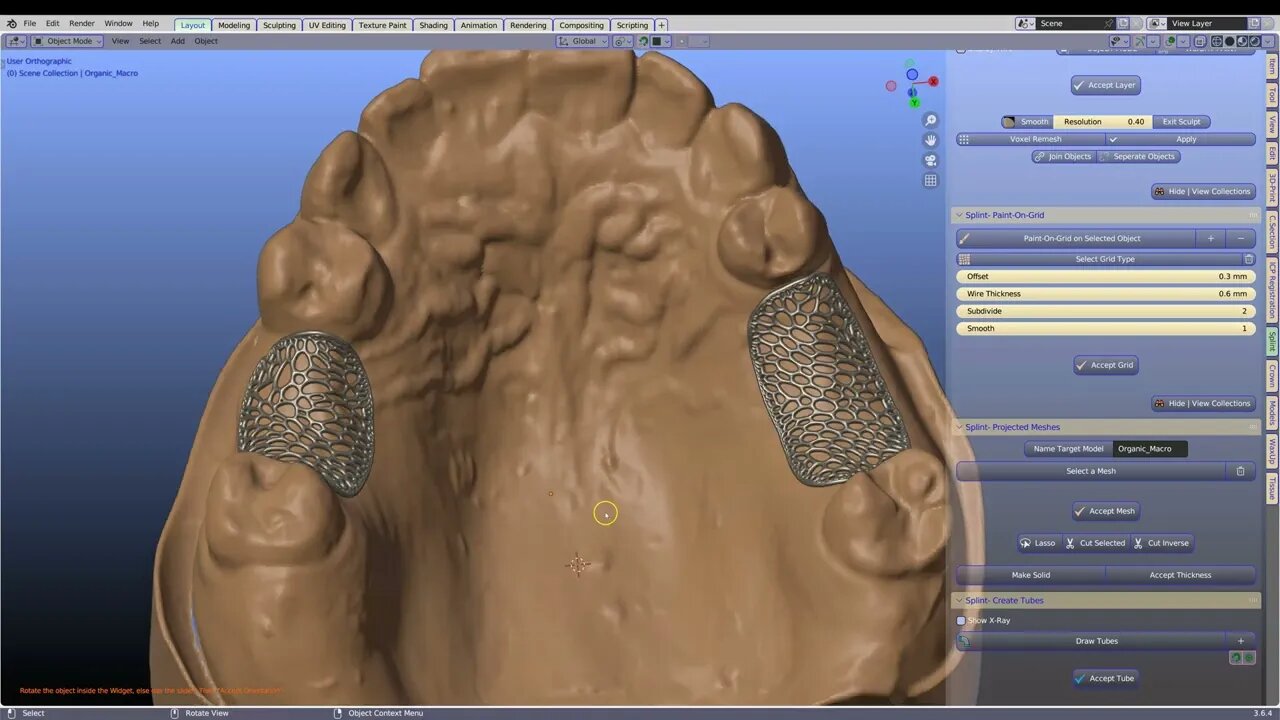Adjust the Offset 0.3 mm slider
The height and width of the screenshot is (720, 1280).
click(x=1106, y=276)
